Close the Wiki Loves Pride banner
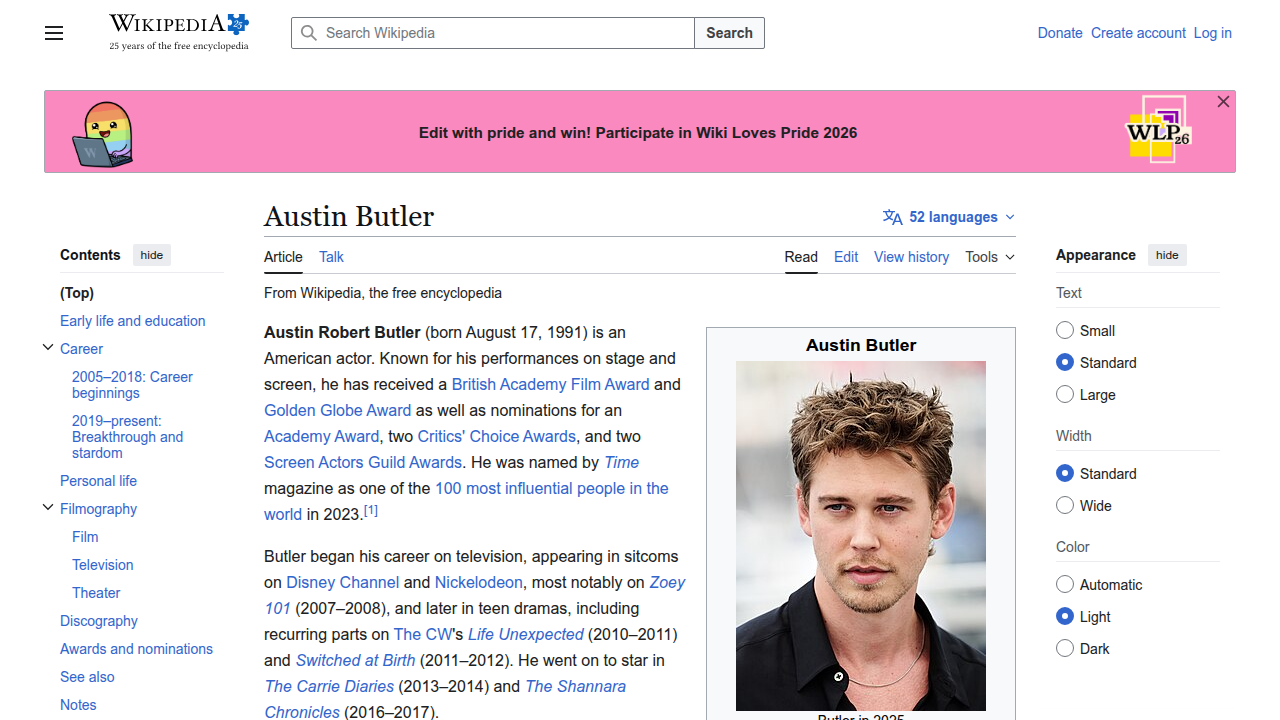 click(x=1223, y=102)
